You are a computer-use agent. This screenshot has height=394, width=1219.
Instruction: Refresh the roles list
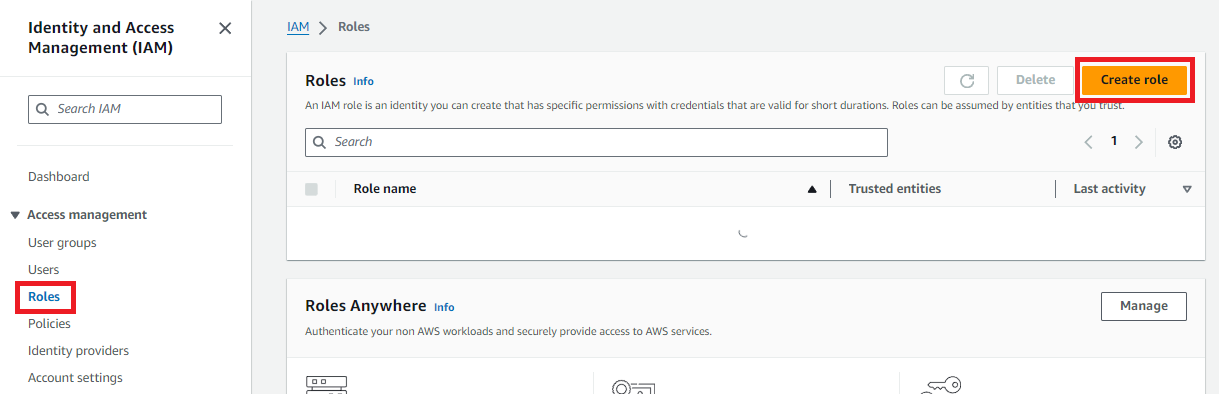point(966,81)
